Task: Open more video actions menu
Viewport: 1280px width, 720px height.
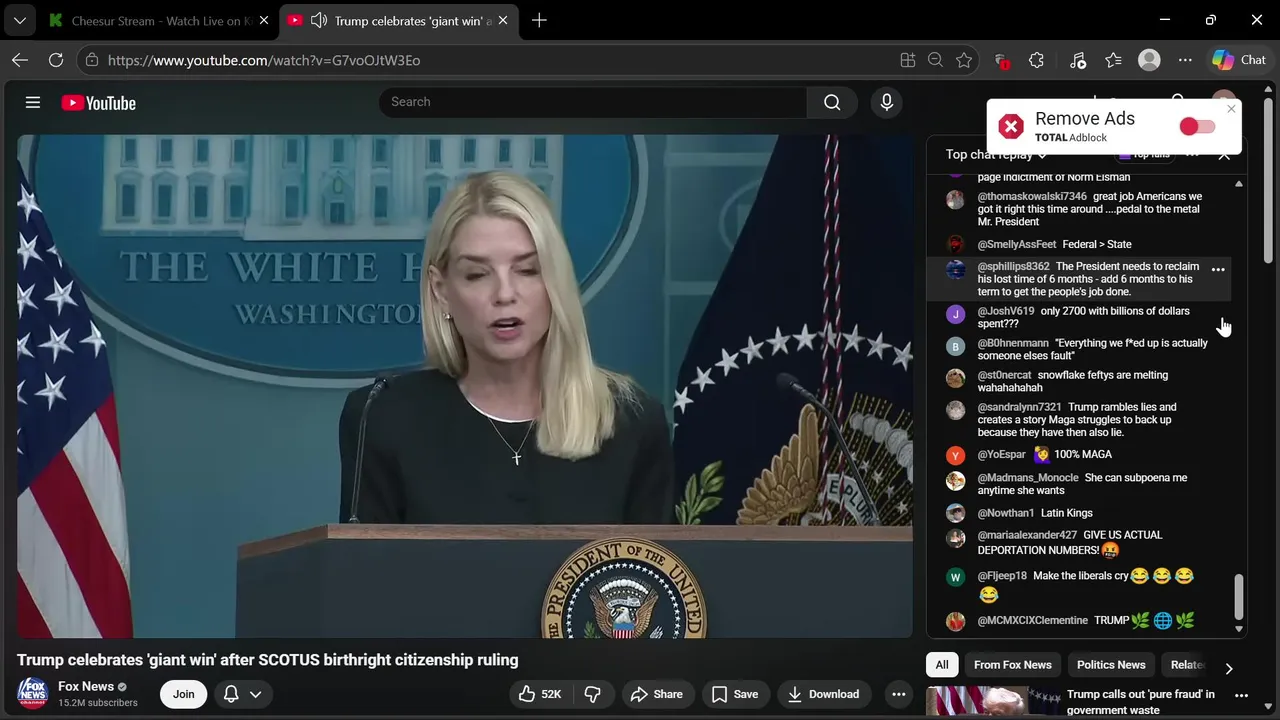Action: [x=898, y=694]
